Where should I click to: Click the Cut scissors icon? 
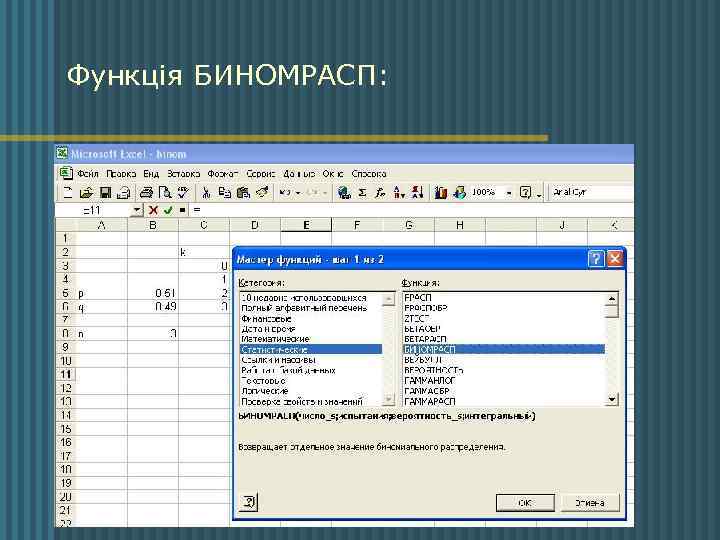coord(206,192)
